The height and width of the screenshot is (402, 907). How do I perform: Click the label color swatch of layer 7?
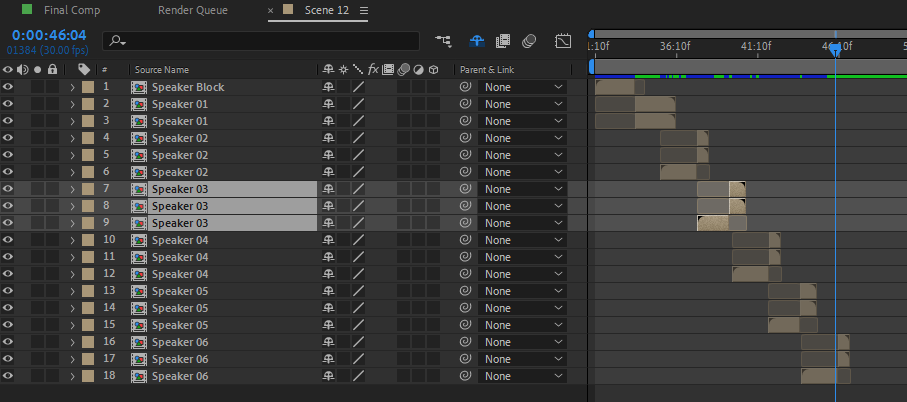click(87, 189)
